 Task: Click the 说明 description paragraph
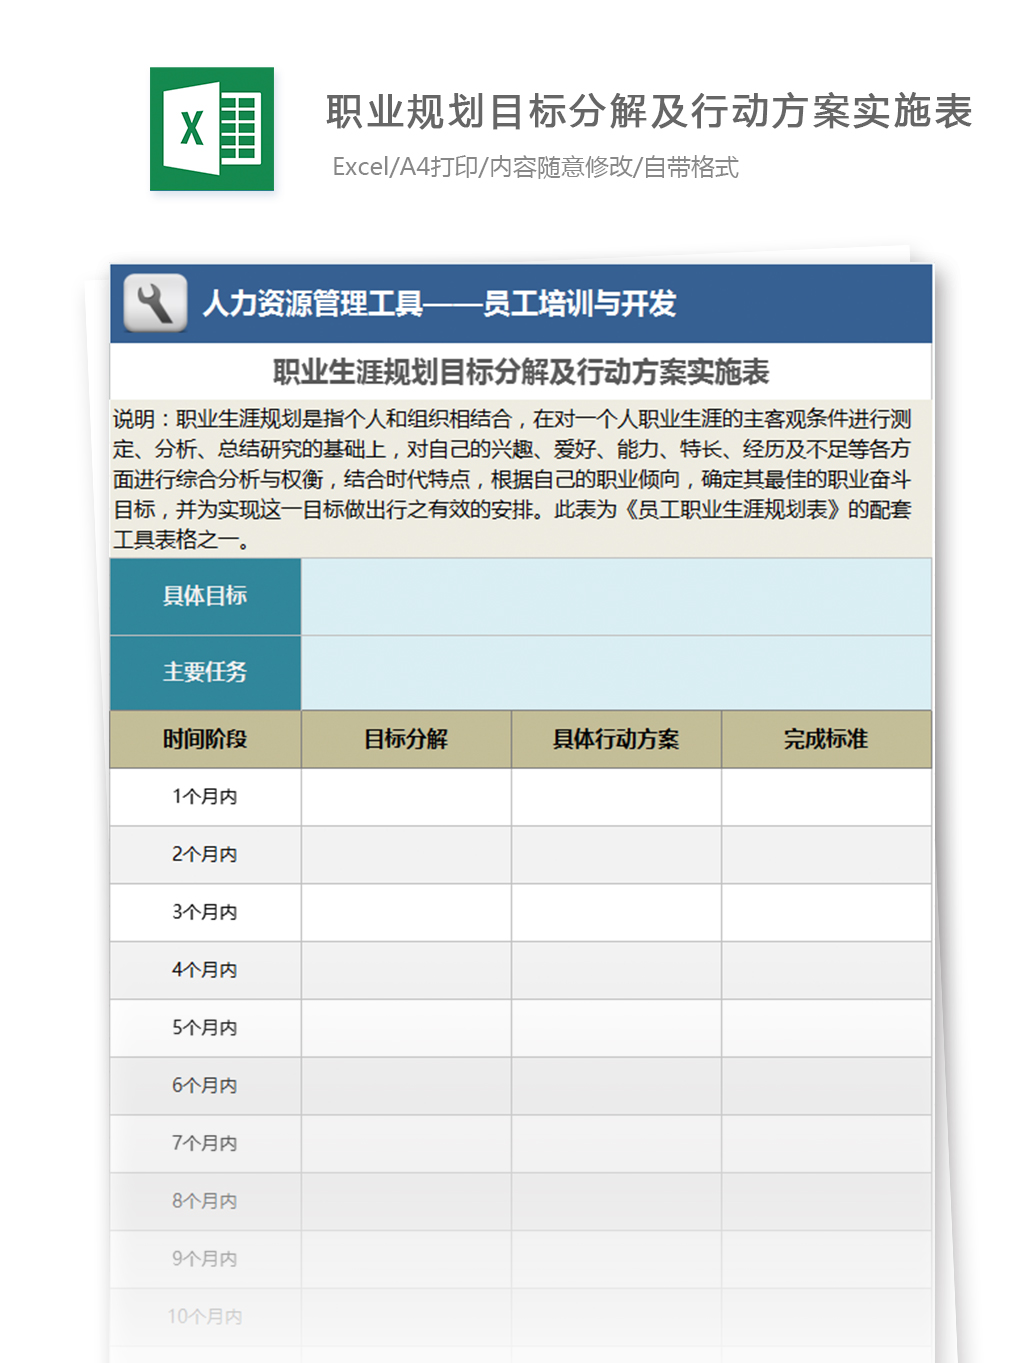(512, 479)
